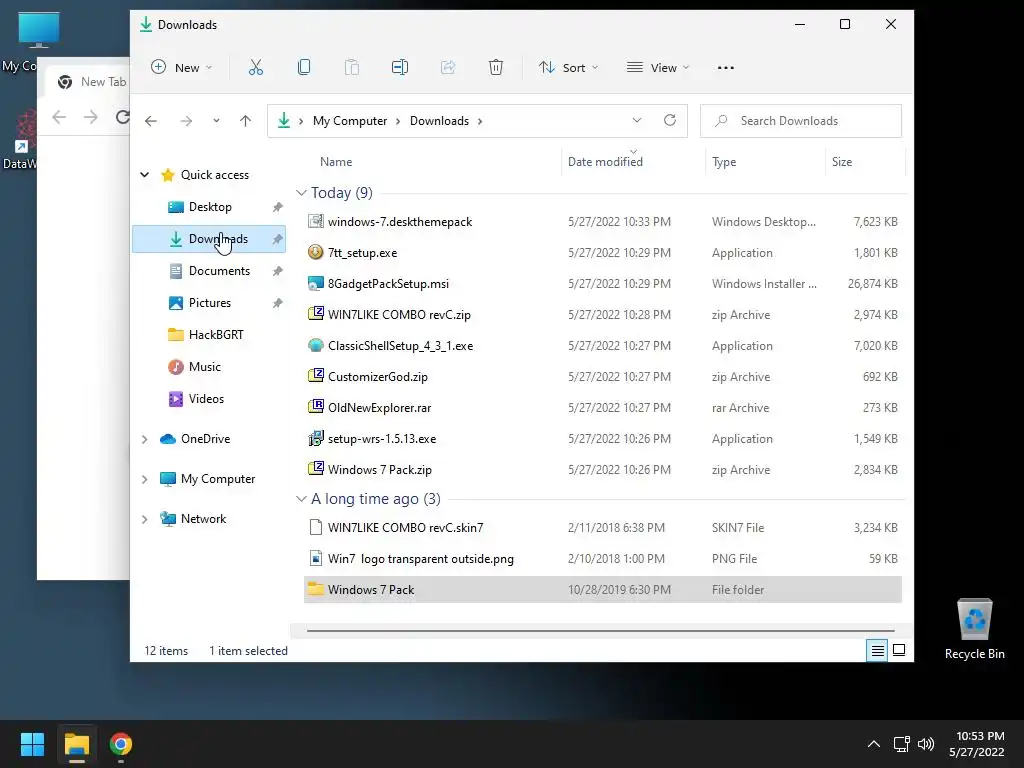Select setup-wrs-1.5.13.exe file icon
1024x768 pixels.
click(315, 438)
